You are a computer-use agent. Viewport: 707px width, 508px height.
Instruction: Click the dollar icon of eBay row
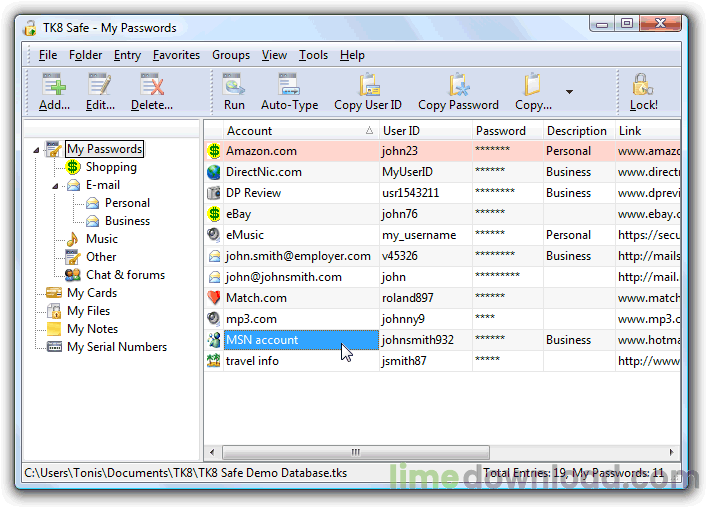(x=214, y=214)
